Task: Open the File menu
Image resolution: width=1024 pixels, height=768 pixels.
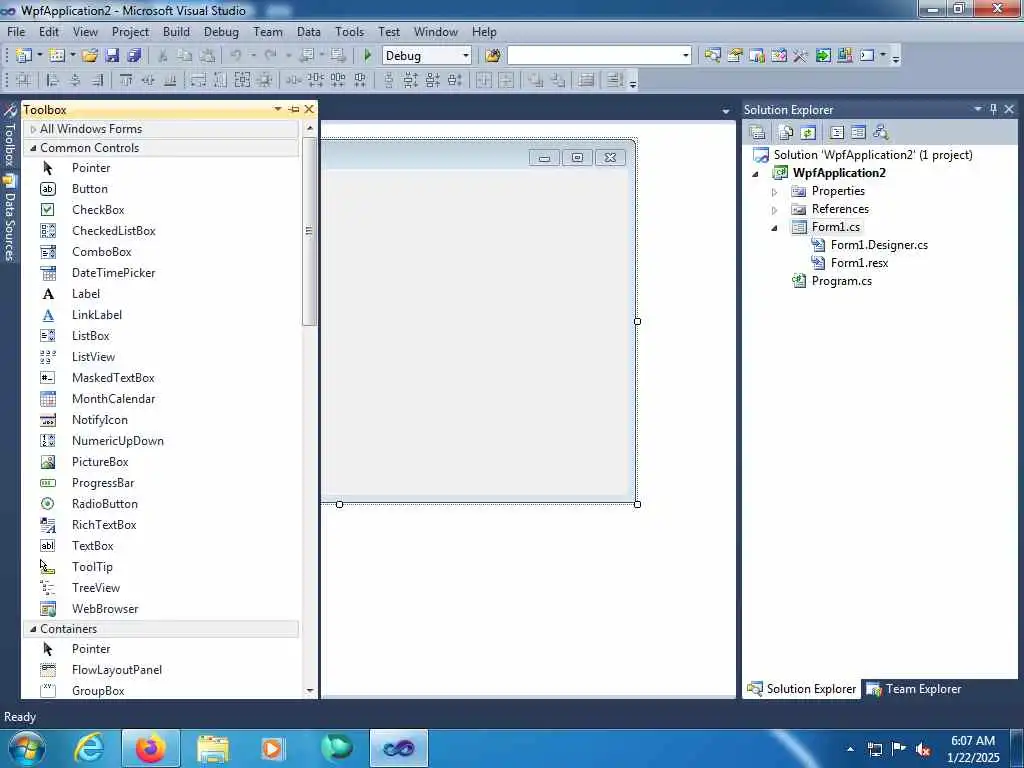Action: [x=16, y=32]
